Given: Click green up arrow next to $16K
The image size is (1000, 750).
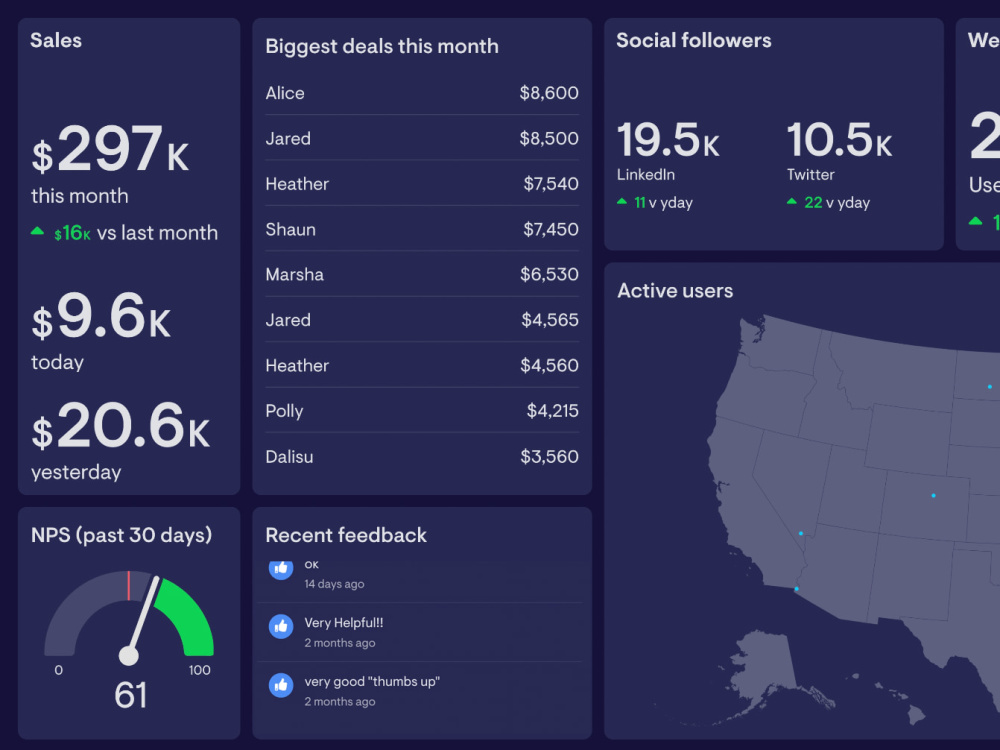Looking at the screenshot, I should (x=38, y=232).
